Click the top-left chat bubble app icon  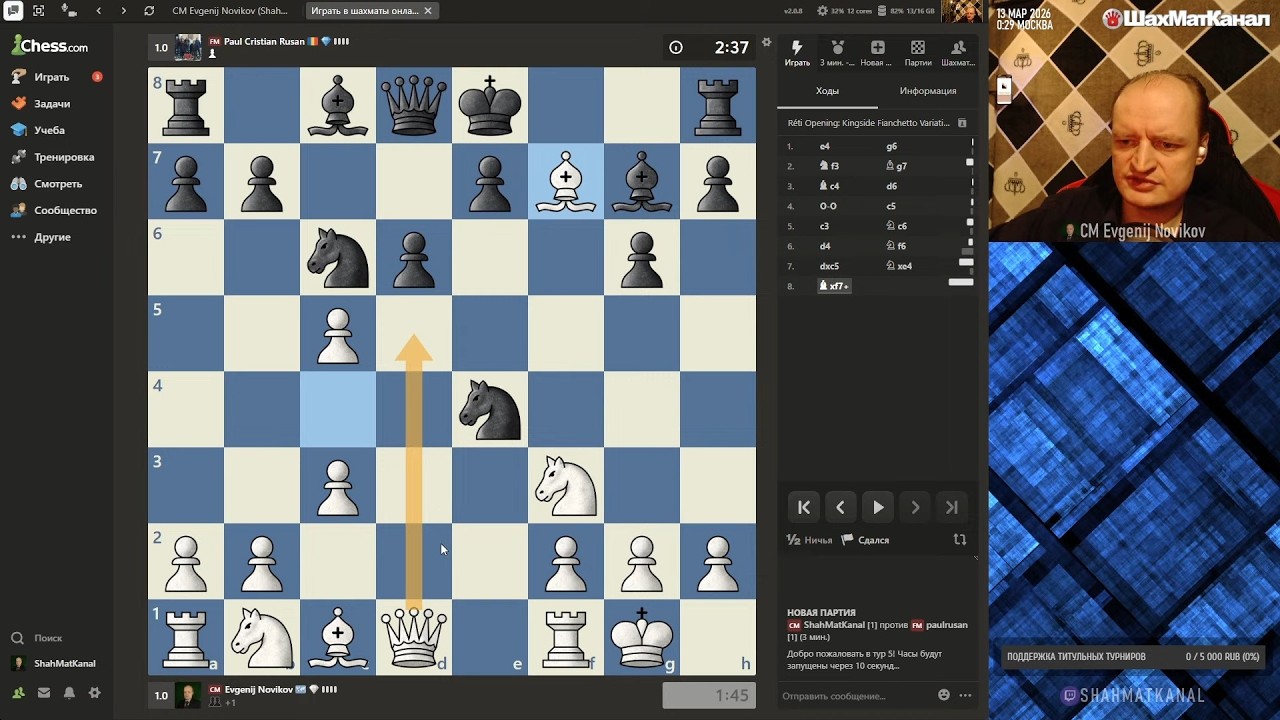pos(12,11)
